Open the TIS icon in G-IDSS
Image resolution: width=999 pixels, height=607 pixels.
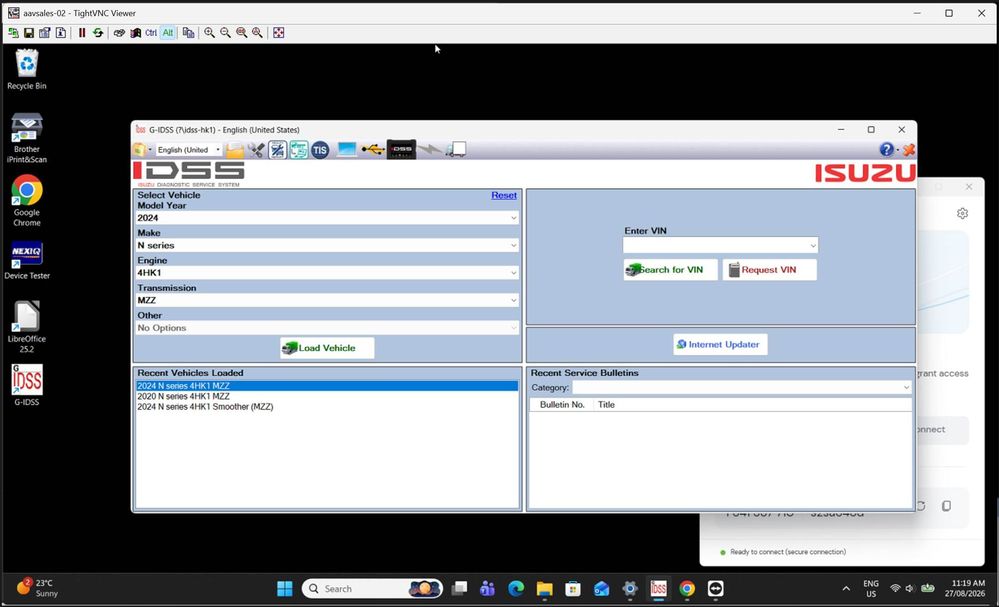(320, 150)
